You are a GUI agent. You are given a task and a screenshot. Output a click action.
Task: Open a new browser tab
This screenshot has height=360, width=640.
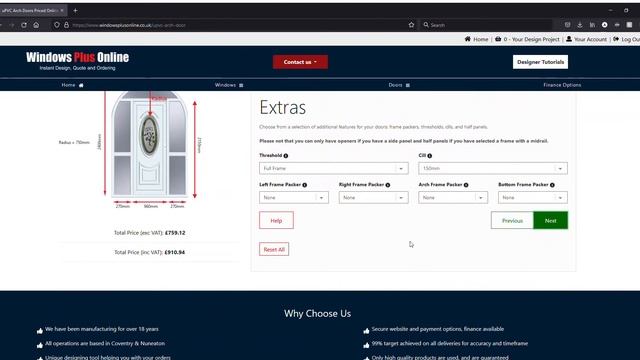(75, 10)
